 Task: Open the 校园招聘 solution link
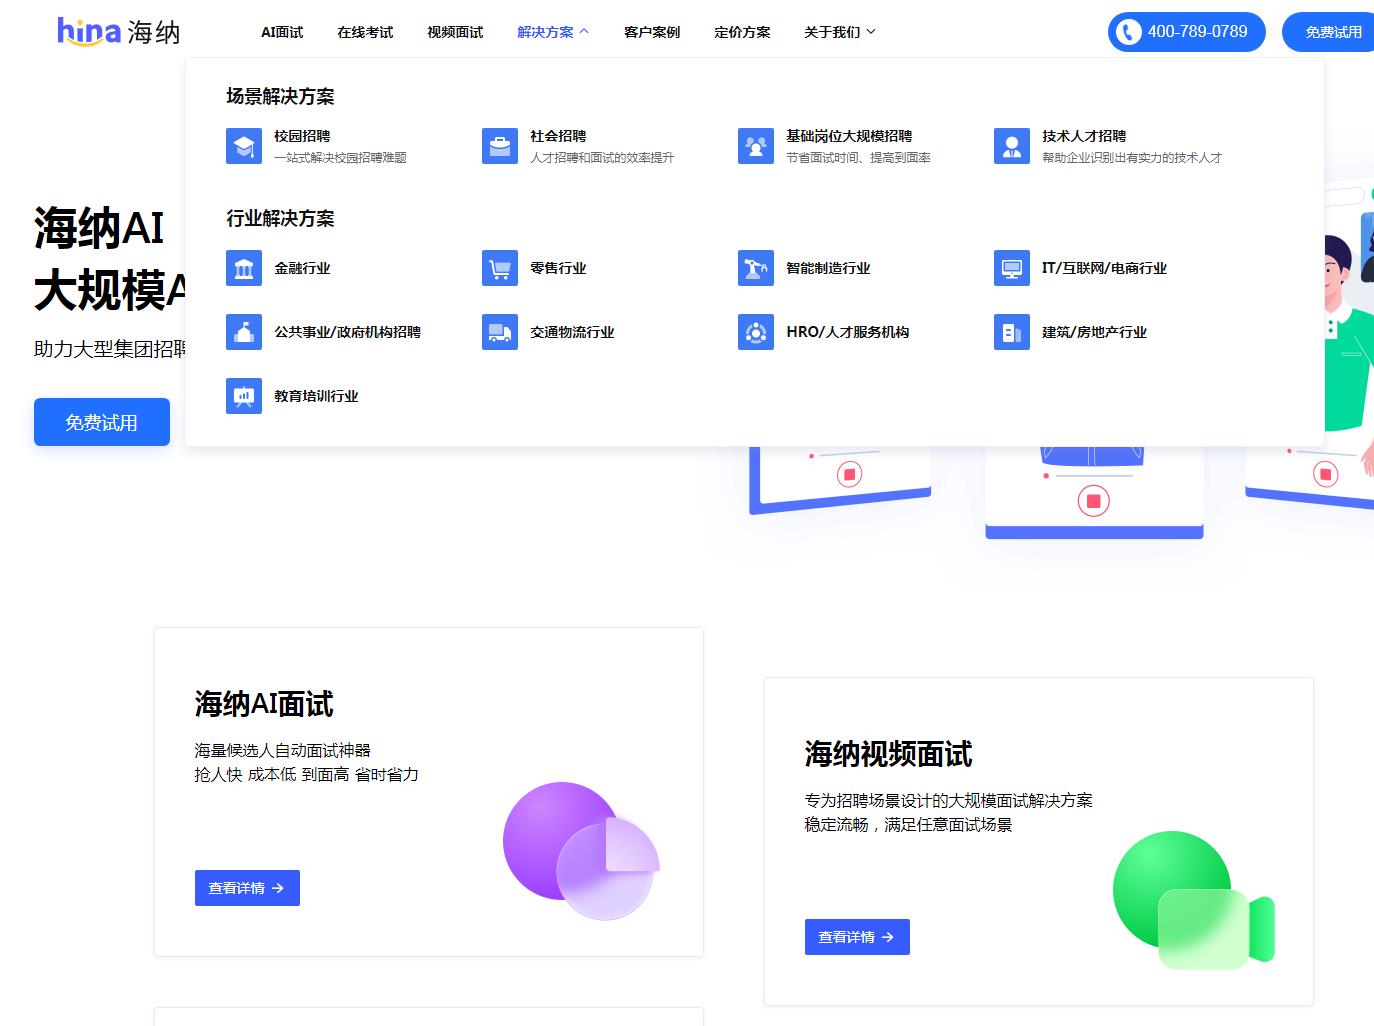pos(302,136)
